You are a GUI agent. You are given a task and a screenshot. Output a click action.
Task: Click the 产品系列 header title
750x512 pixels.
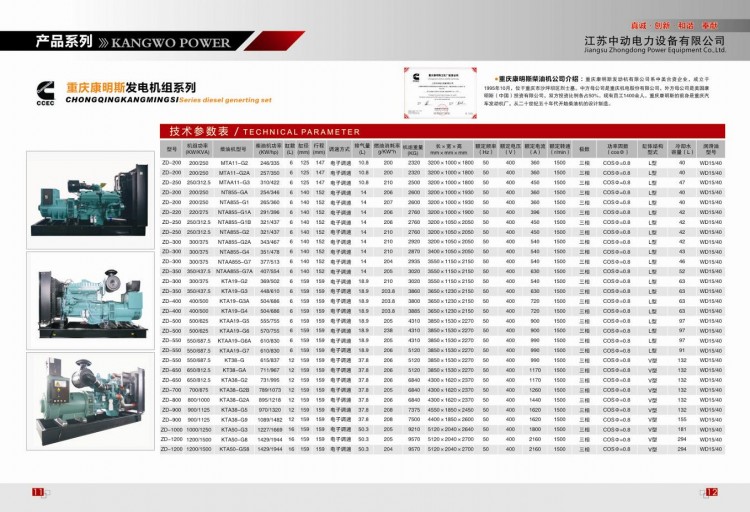64,41
